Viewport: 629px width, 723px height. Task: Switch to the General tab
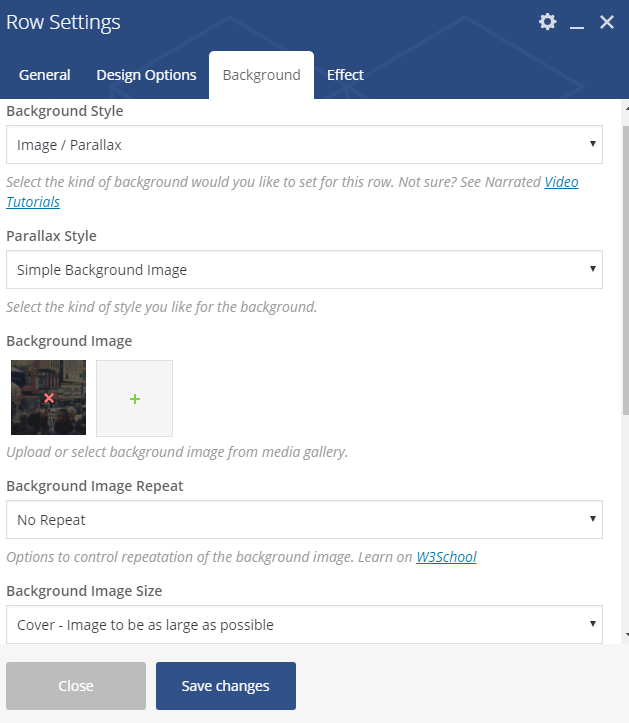(x=45, y=75)
